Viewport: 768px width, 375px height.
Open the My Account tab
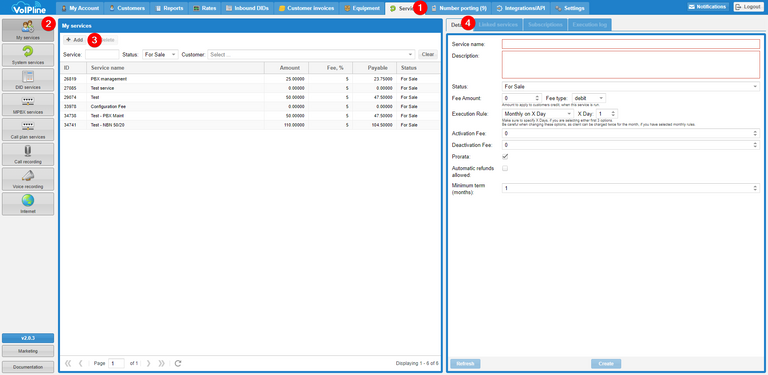point(80,8)
